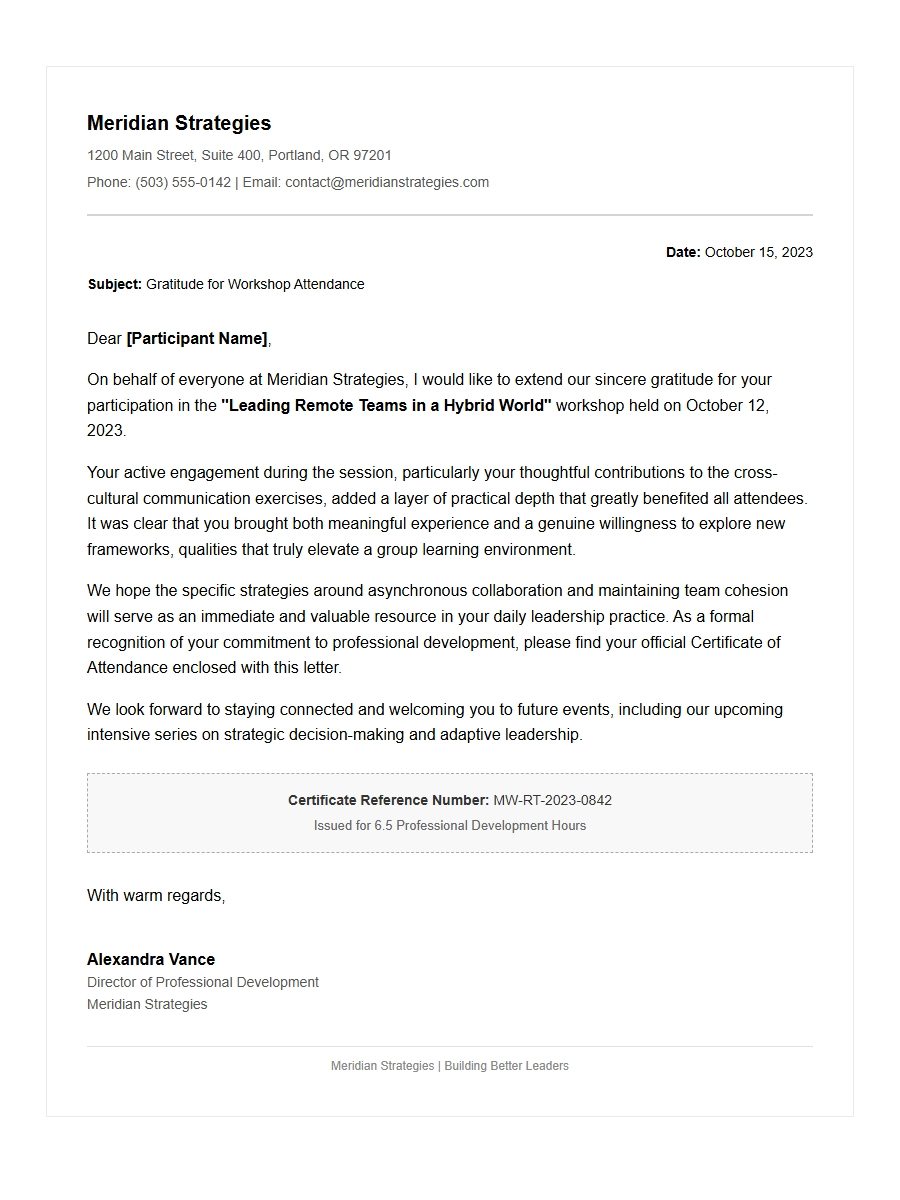Click the paragraph starting "Your active engagement"
This screenshot has width=900, height=1200.
[449, 511]
